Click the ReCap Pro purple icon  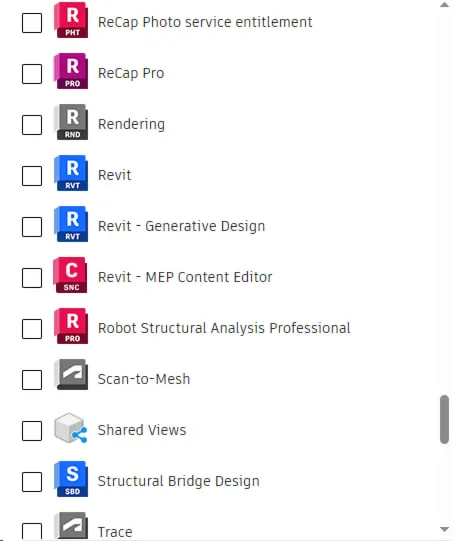pyautogui.click(x=71, y=71)
